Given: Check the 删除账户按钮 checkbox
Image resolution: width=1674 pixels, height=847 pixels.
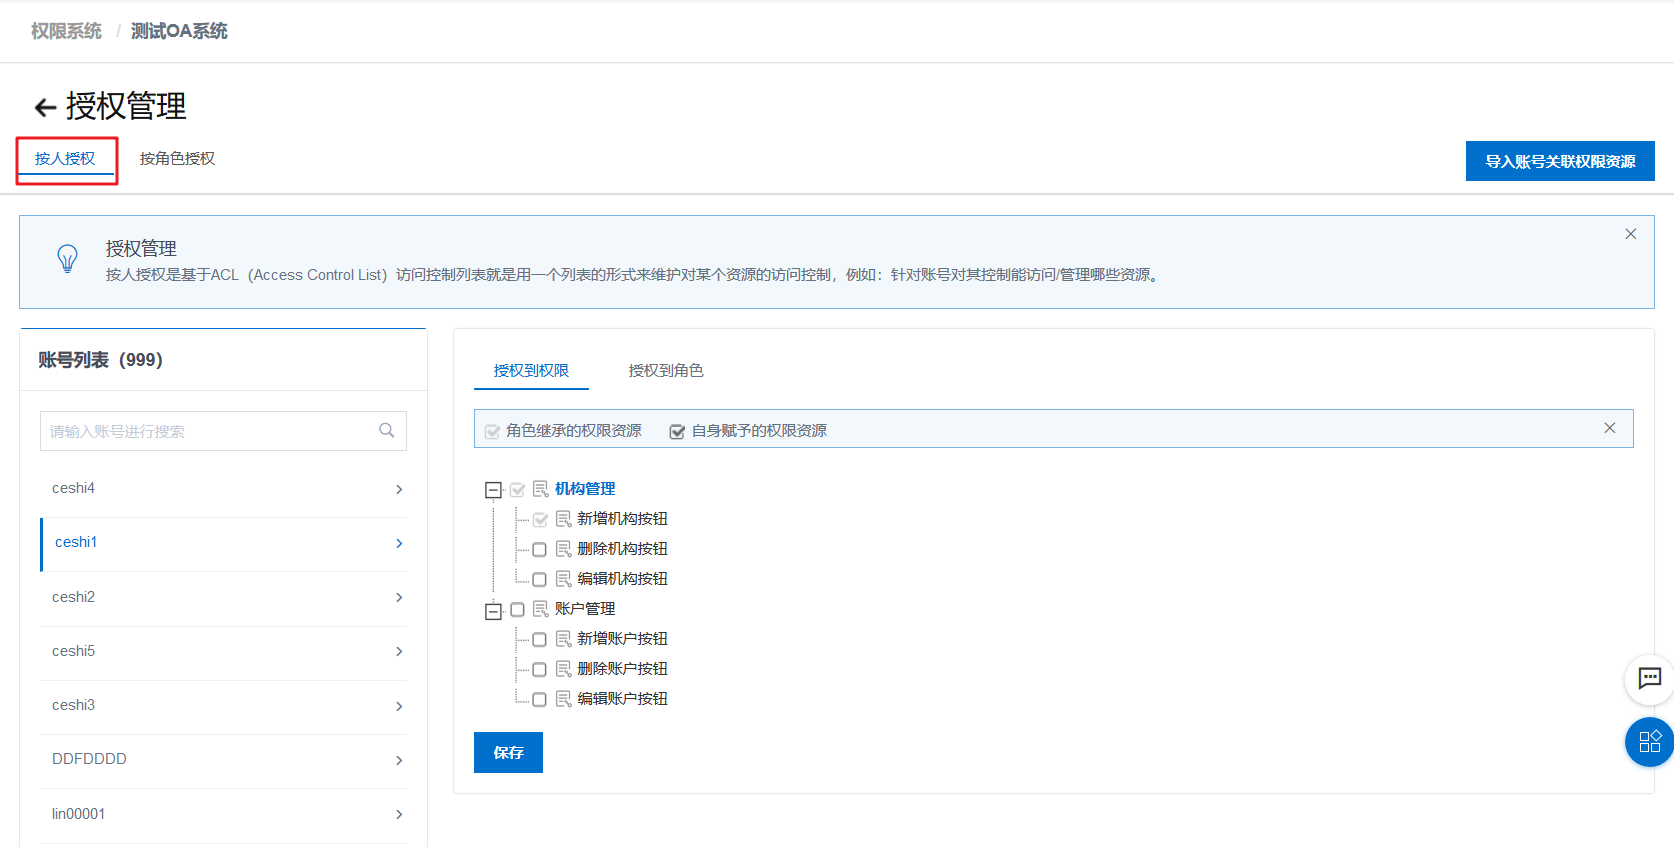Looking at the screenshot, I should [539, 670].
